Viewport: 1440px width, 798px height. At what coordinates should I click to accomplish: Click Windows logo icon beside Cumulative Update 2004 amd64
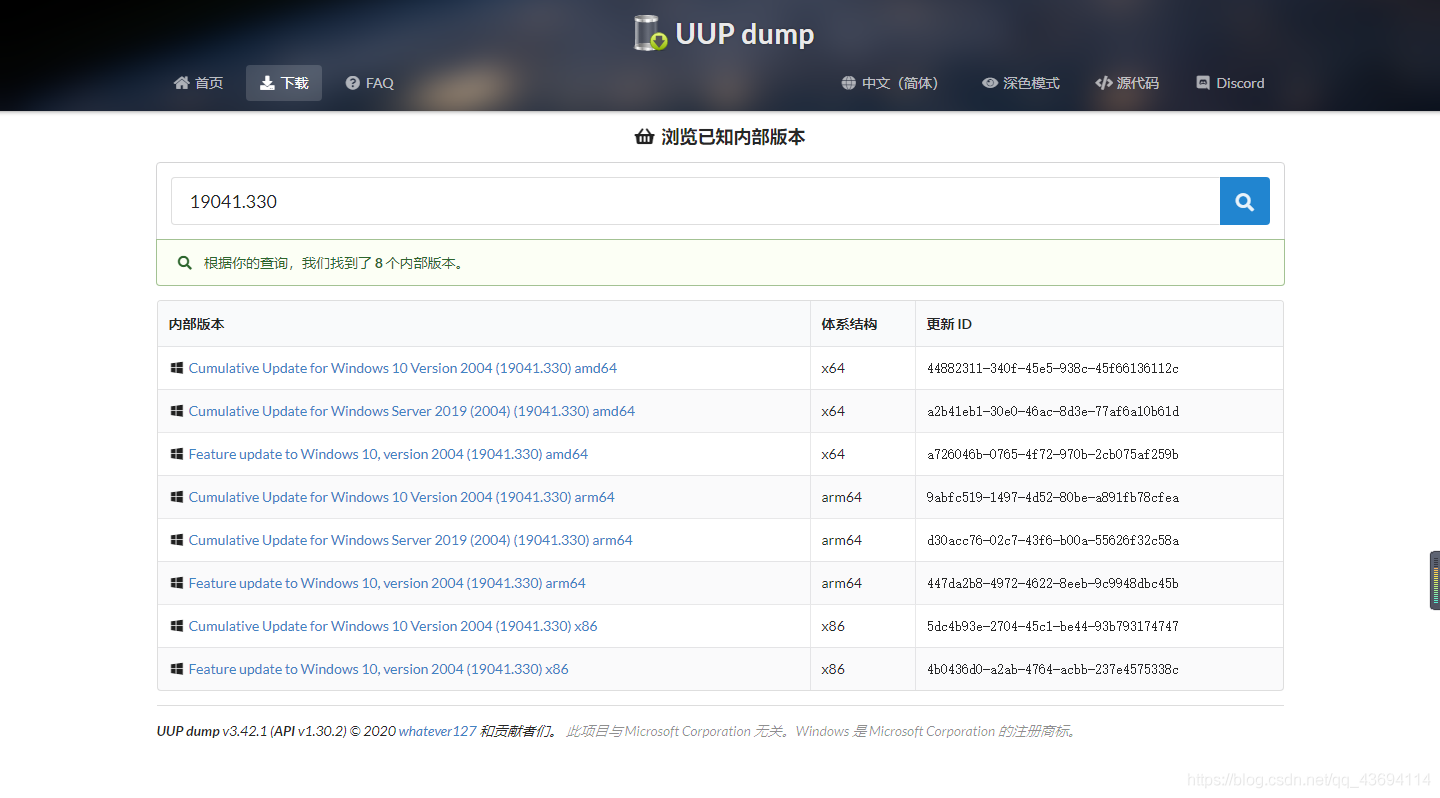(x=177, y=368)
